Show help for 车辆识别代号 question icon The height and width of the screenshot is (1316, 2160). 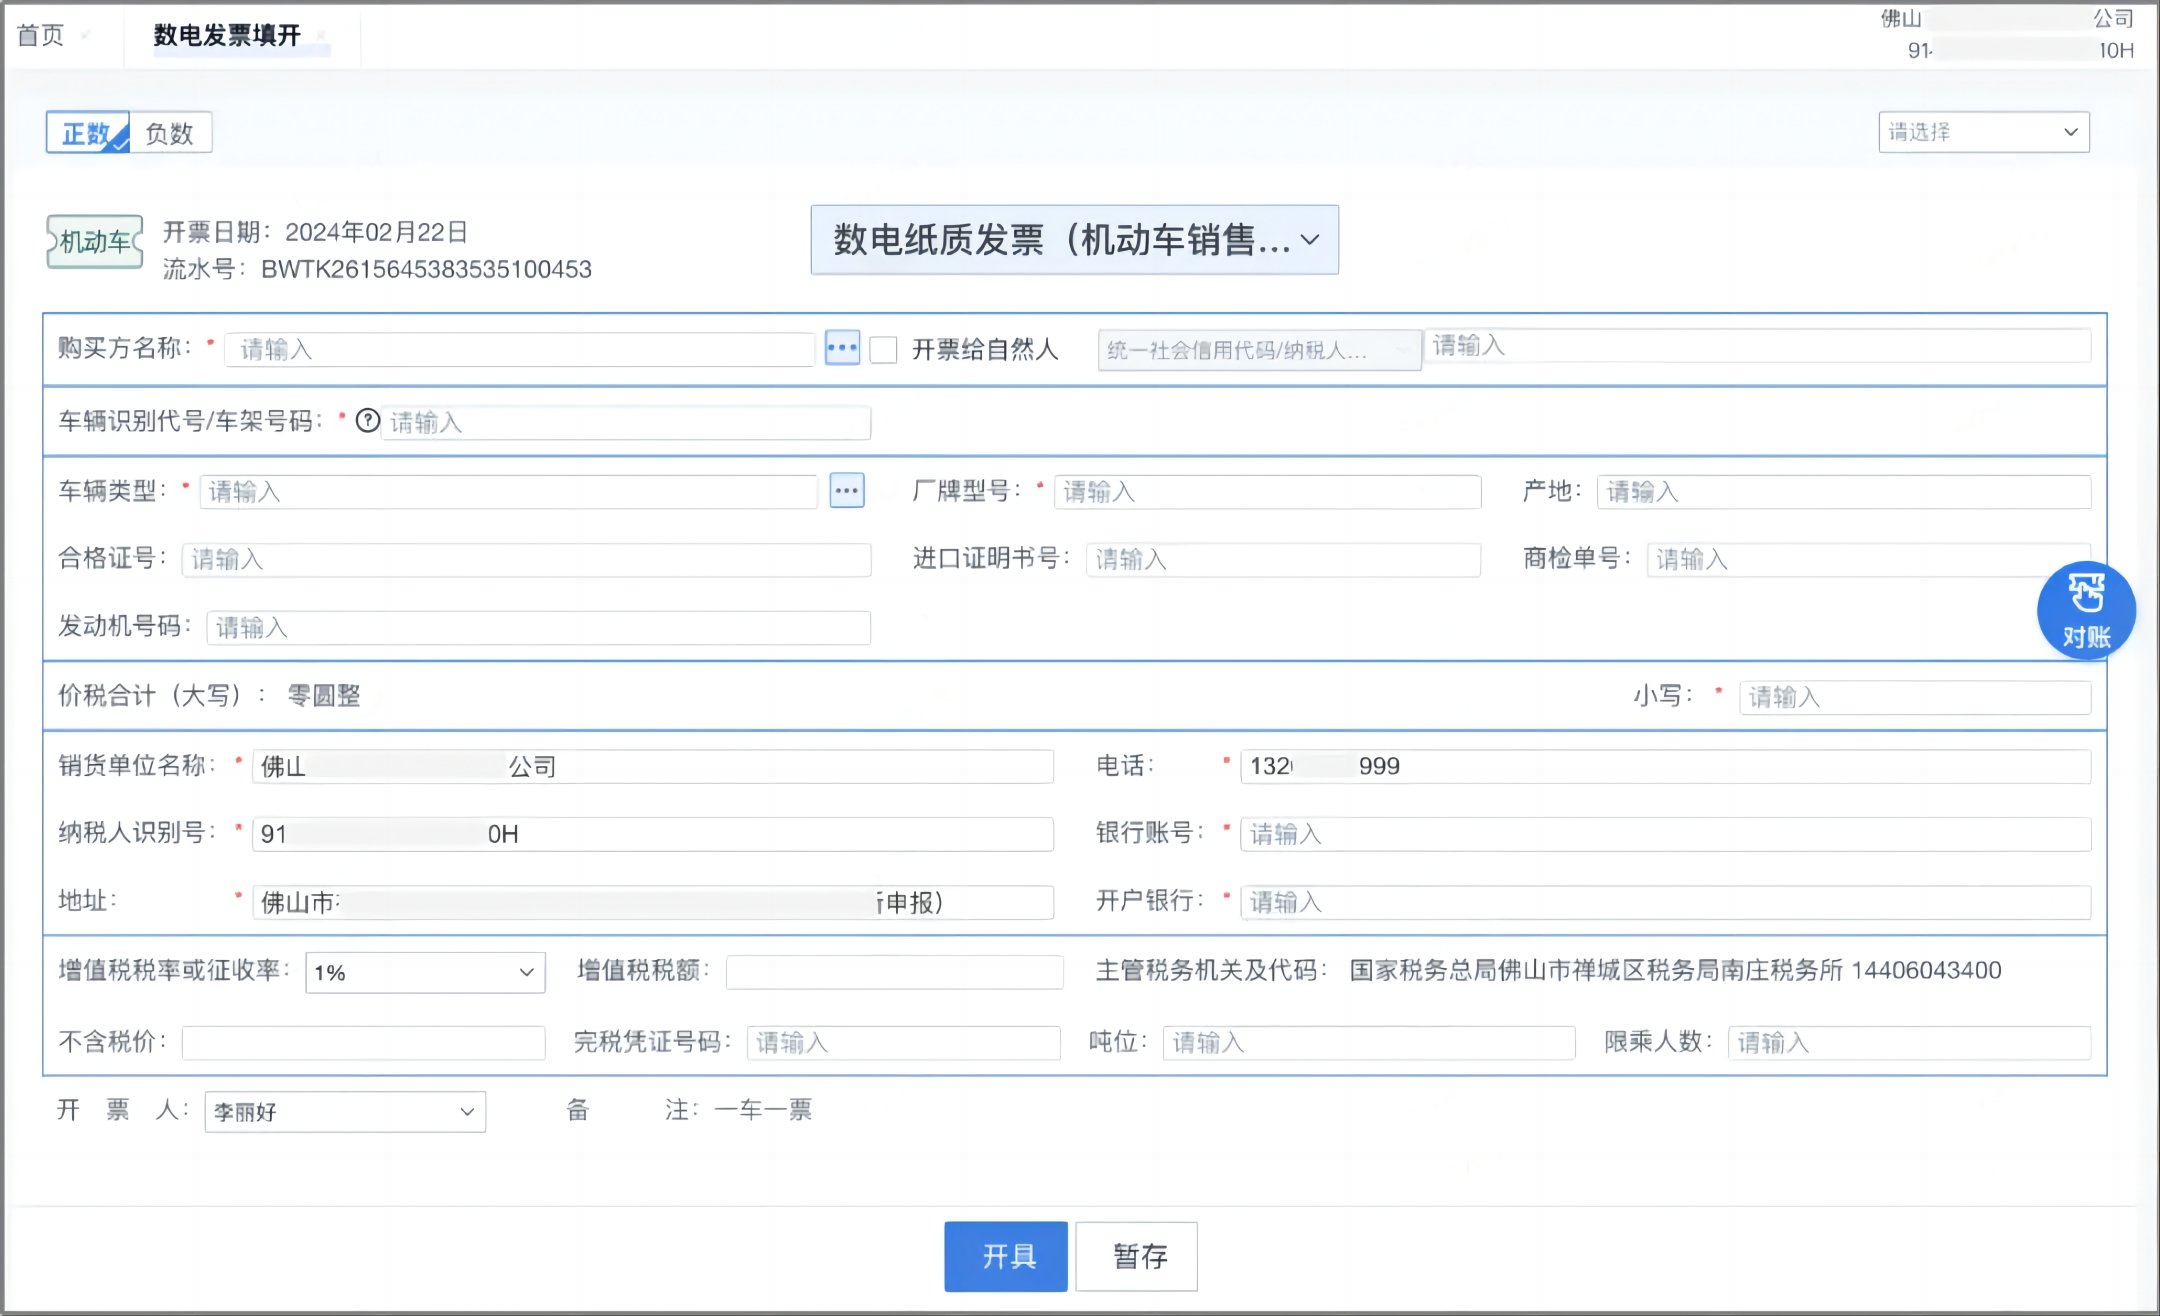pos(367,421)
